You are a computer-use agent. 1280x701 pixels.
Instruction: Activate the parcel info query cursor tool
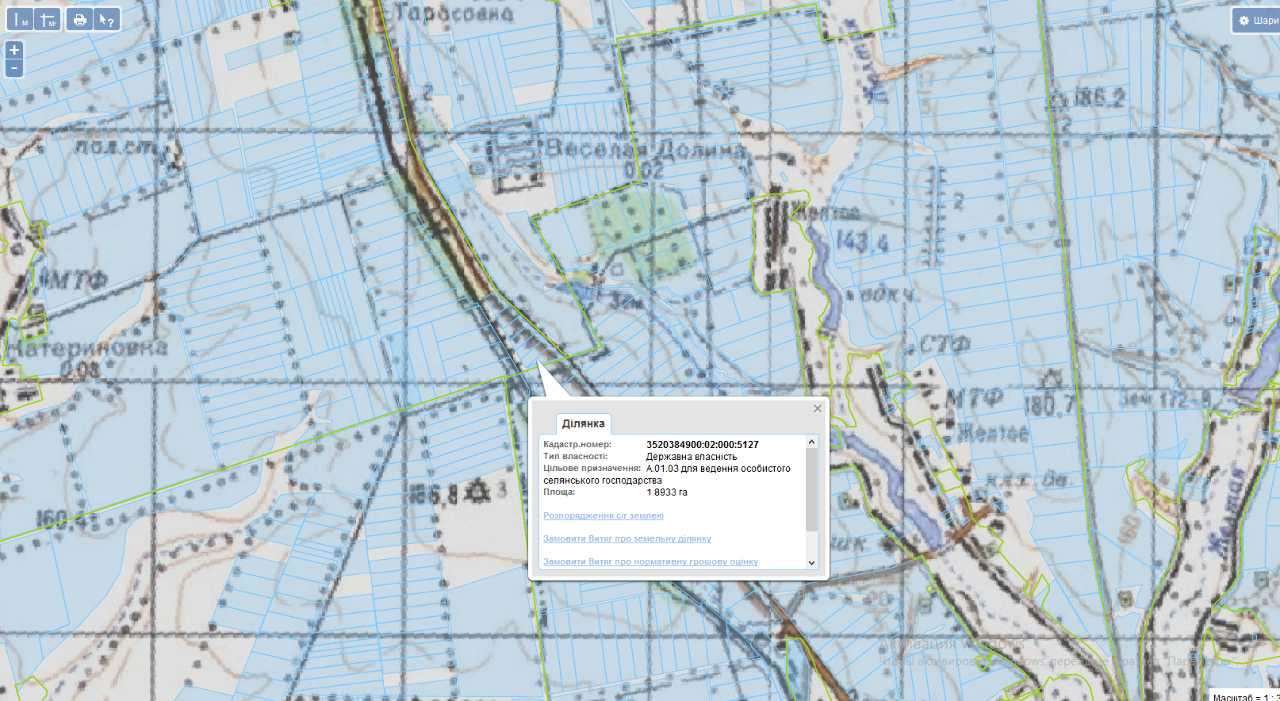(x=107, y=19)
